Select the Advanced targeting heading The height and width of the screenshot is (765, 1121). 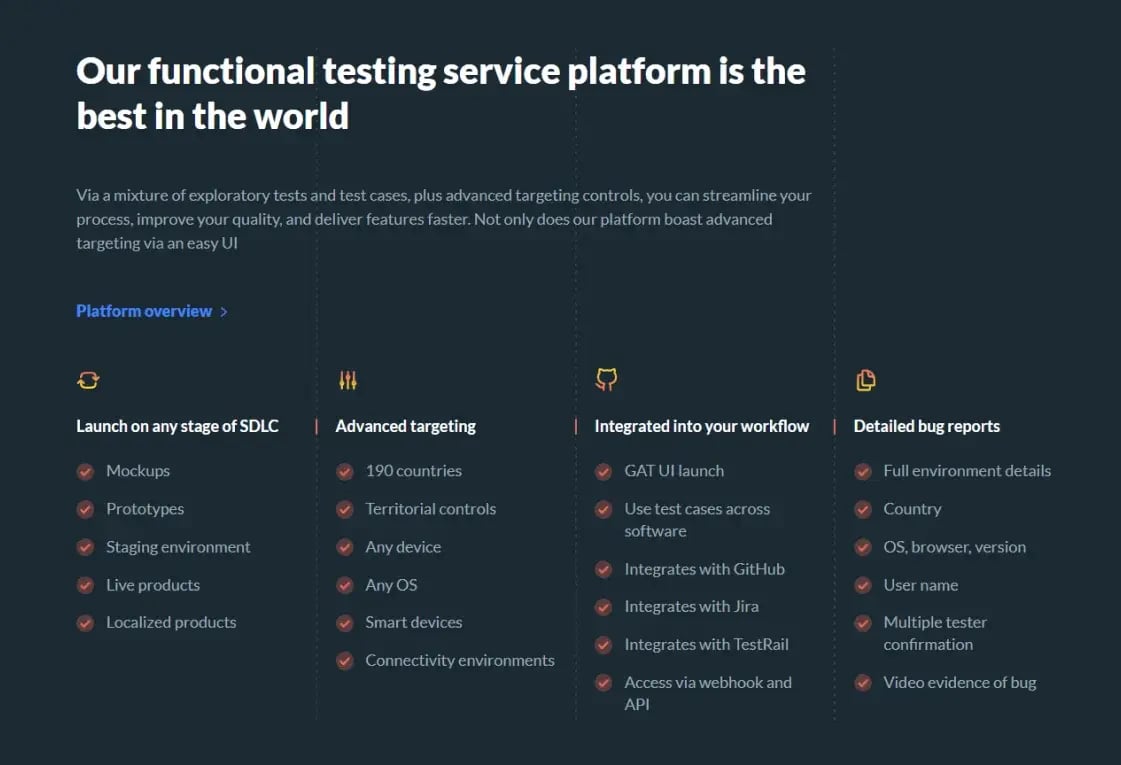[405, 426]
